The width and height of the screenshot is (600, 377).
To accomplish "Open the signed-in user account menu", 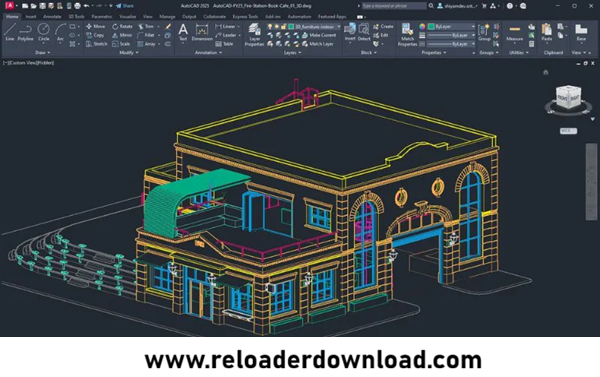I will point(458,6).
